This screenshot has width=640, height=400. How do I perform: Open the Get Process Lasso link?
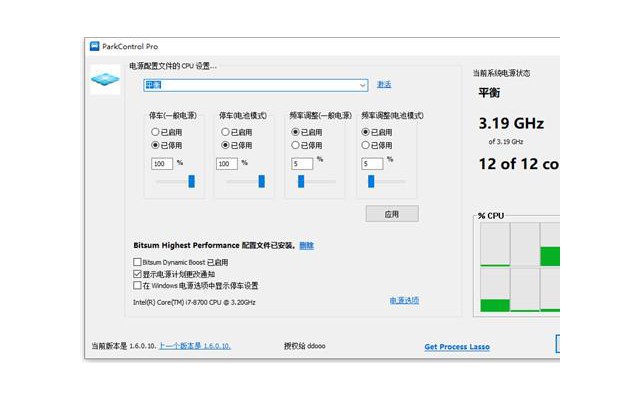(x=457, y=347)
